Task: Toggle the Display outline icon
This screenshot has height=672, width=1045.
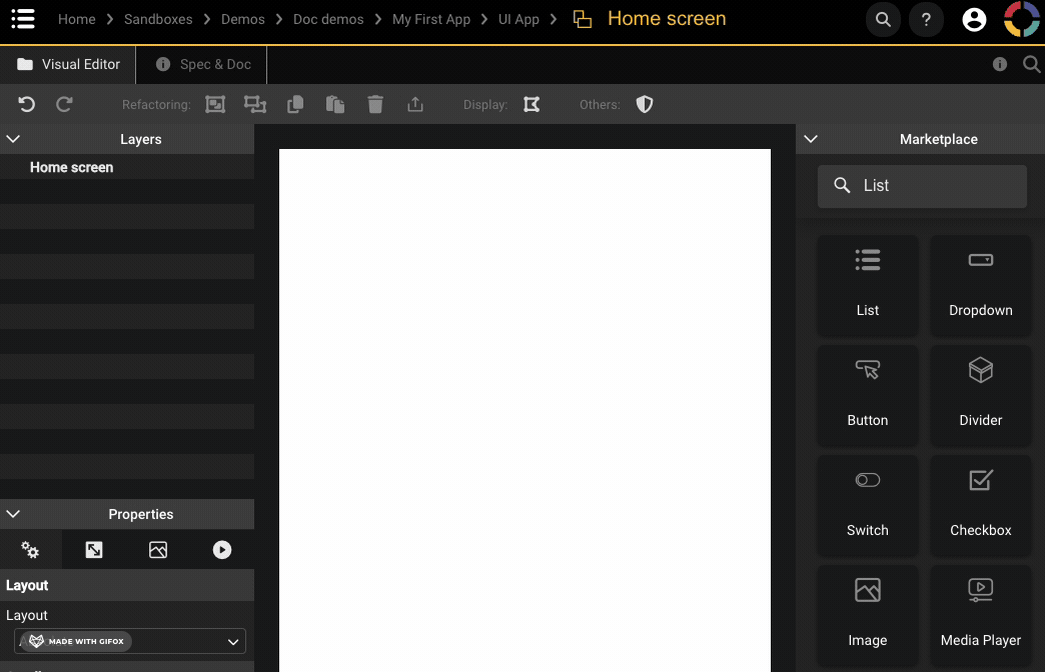Action: pyautogui.click(x=532, y=104)
